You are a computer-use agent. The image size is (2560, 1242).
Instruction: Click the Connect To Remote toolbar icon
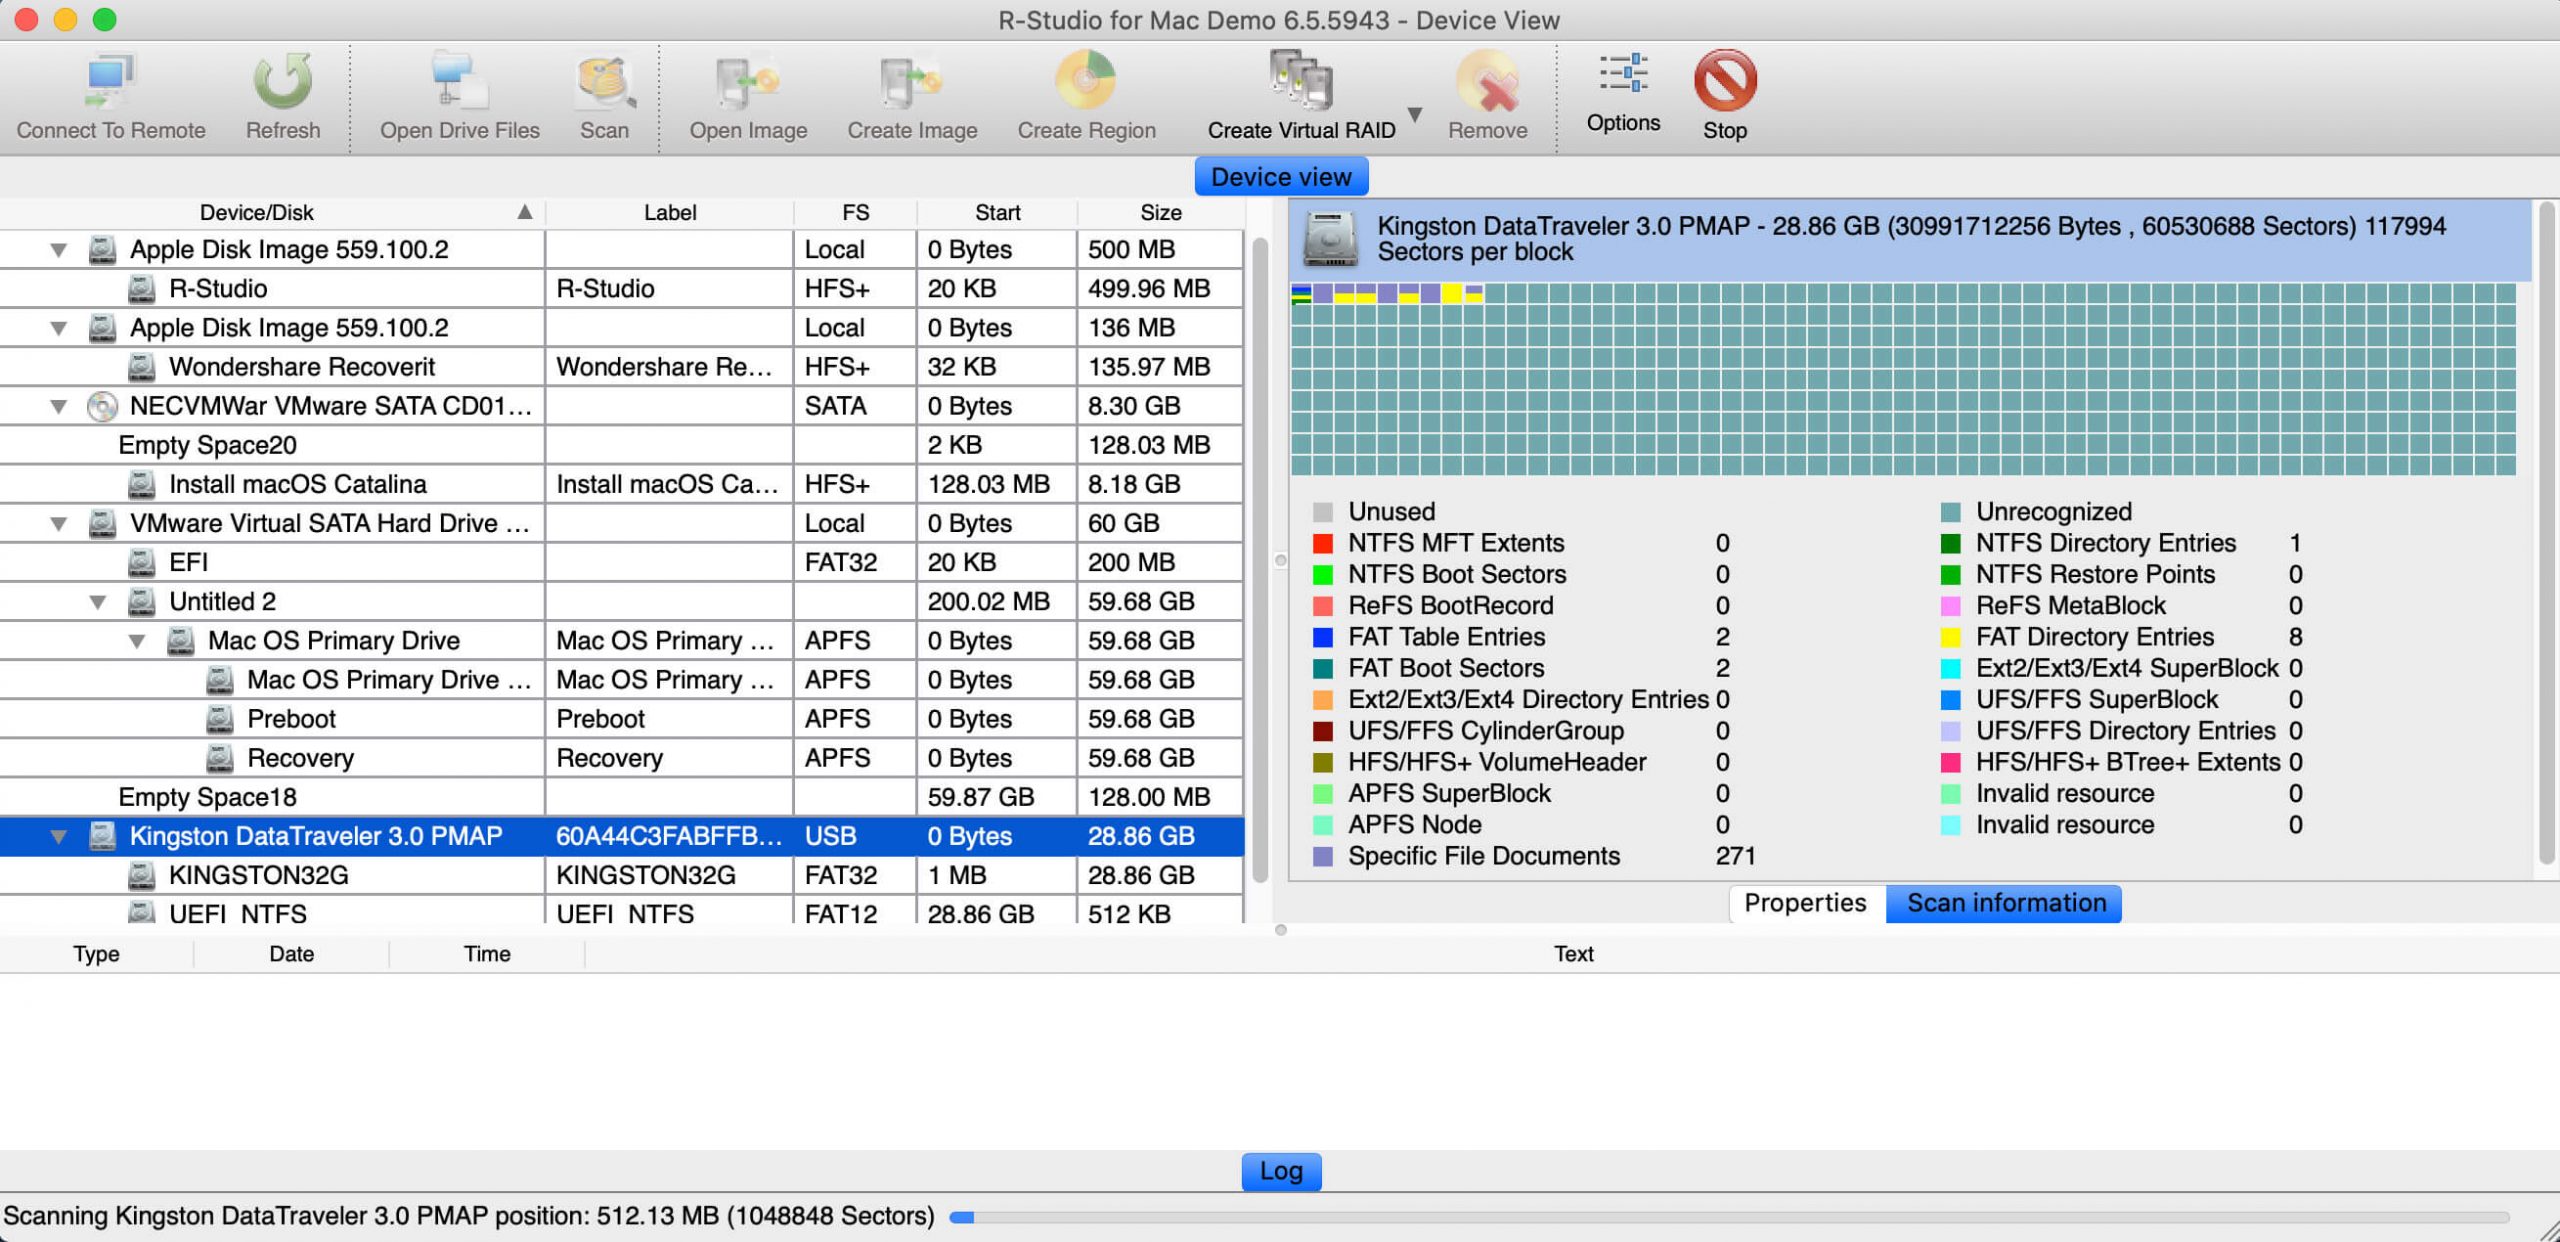(110, 81)
